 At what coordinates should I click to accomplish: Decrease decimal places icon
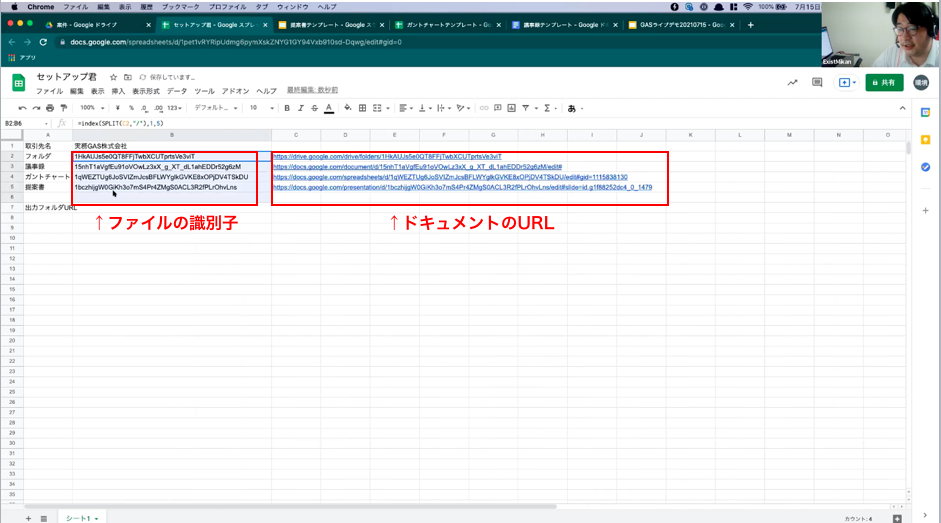[x=144, y=108]
